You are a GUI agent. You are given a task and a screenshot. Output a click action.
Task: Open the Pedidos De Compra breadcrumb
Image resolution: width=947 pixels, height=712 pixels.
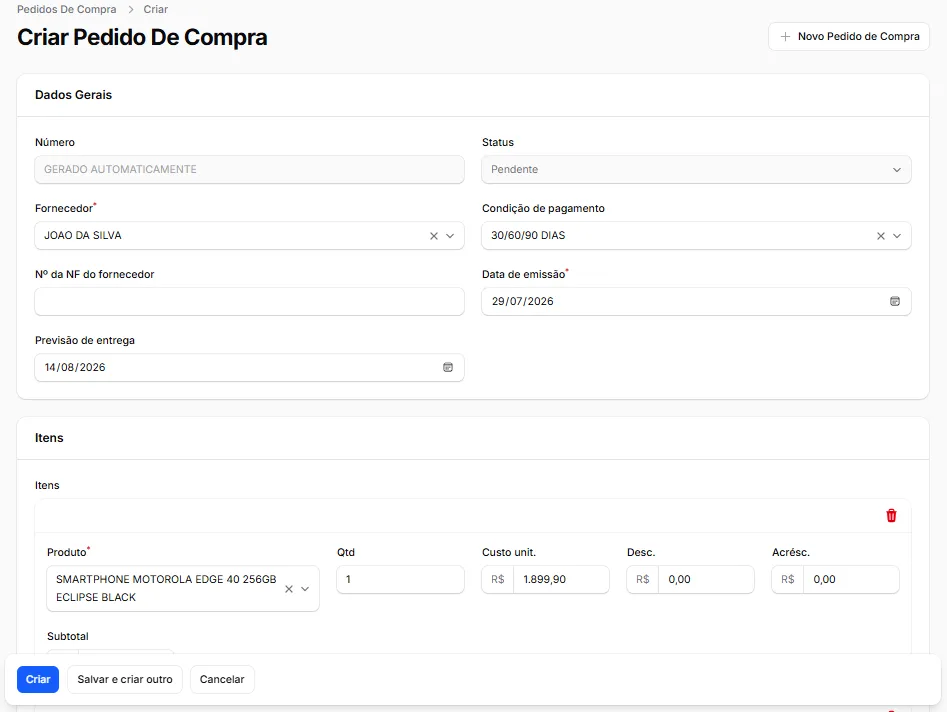pos(66,10)
